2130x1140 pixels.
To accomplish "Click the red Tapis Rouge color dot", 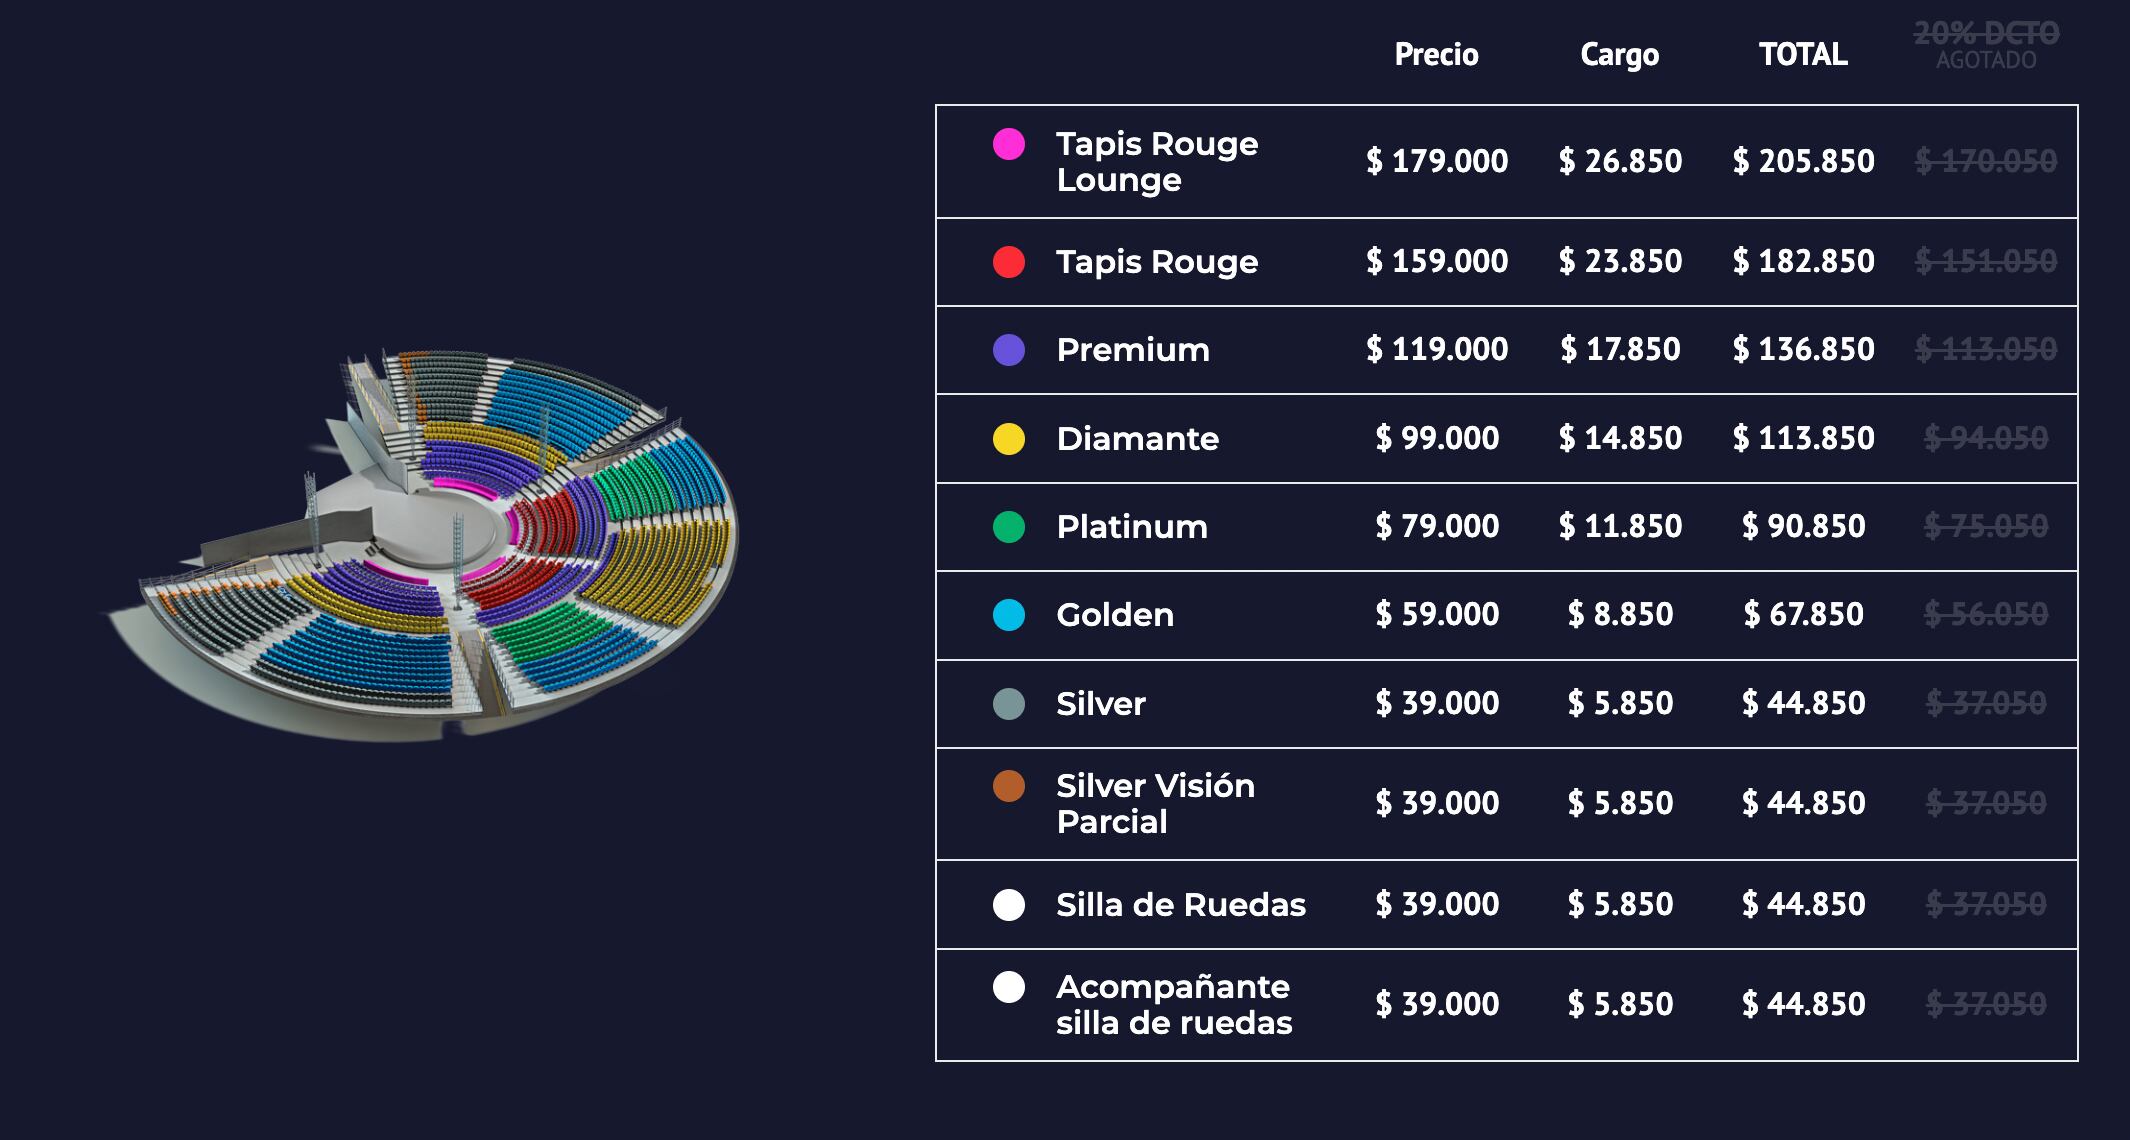I will click(1008, 262).
